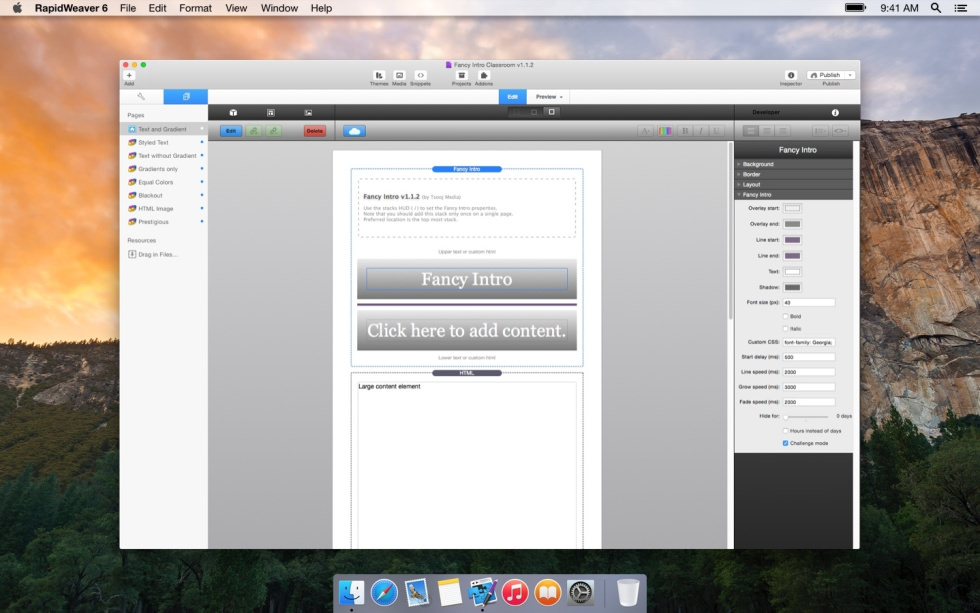Show the page Inspector
This screenshot has width=980, height=613.
(x=791, y=75)
